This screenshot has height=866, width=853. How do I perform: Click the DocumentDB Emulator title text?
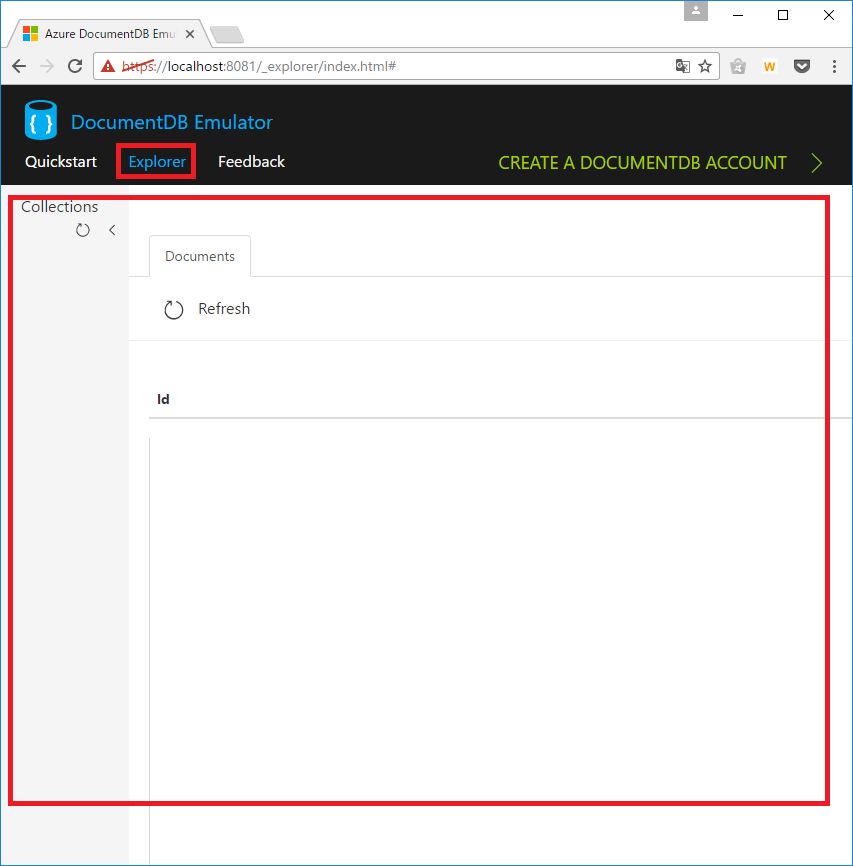(172, 122)
